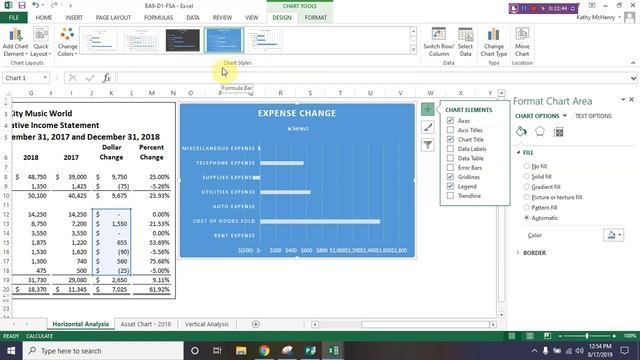Image resolution: width=640 pixels, height=360 pixels.
Task: Open the Name Box dropdown
Action: [45, 78]
